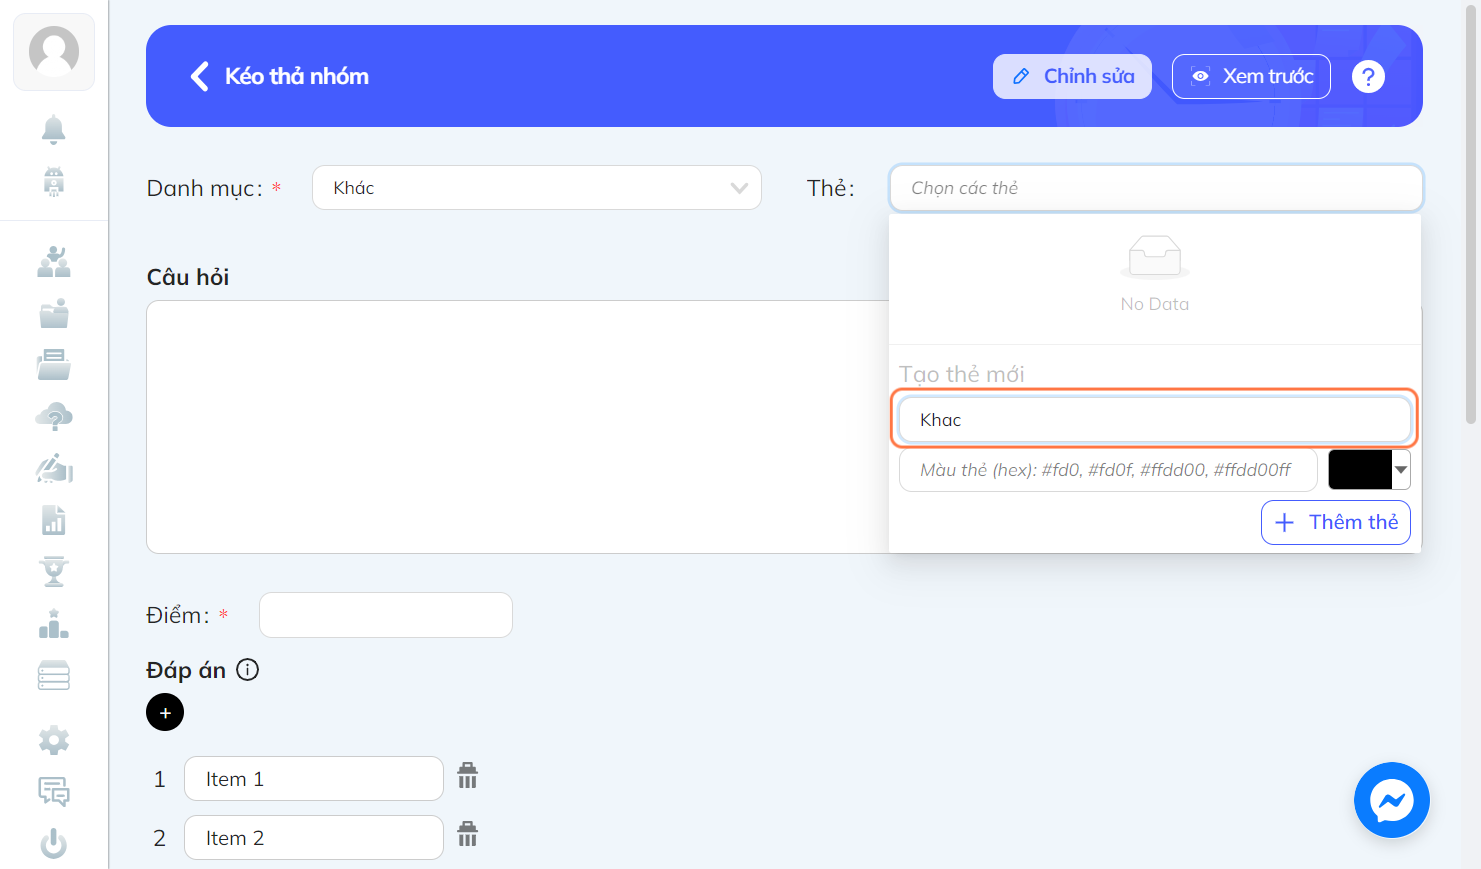Image resolution: width=1481 pixels, height=869 pixels.
Task: Expand the tag color picker arrow
Action: point(1401,469)
